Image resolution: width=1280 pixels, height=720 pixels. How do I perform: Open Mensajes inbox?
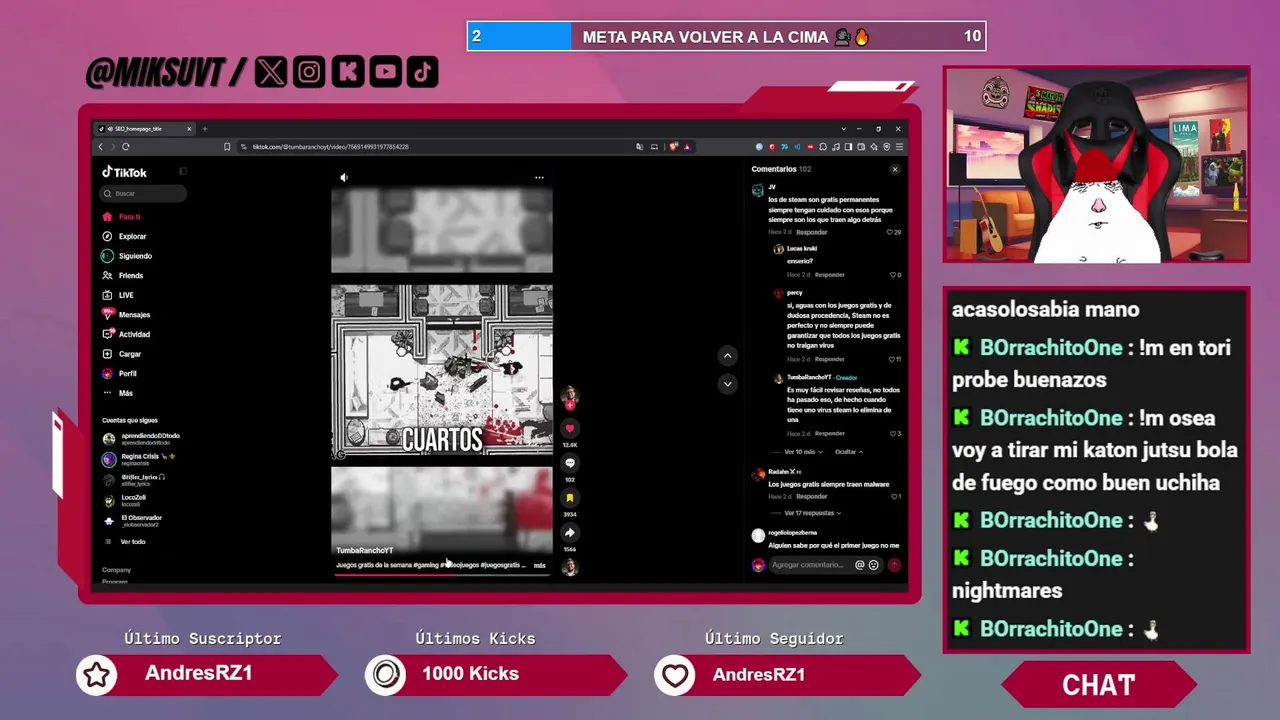pos(126,315)
